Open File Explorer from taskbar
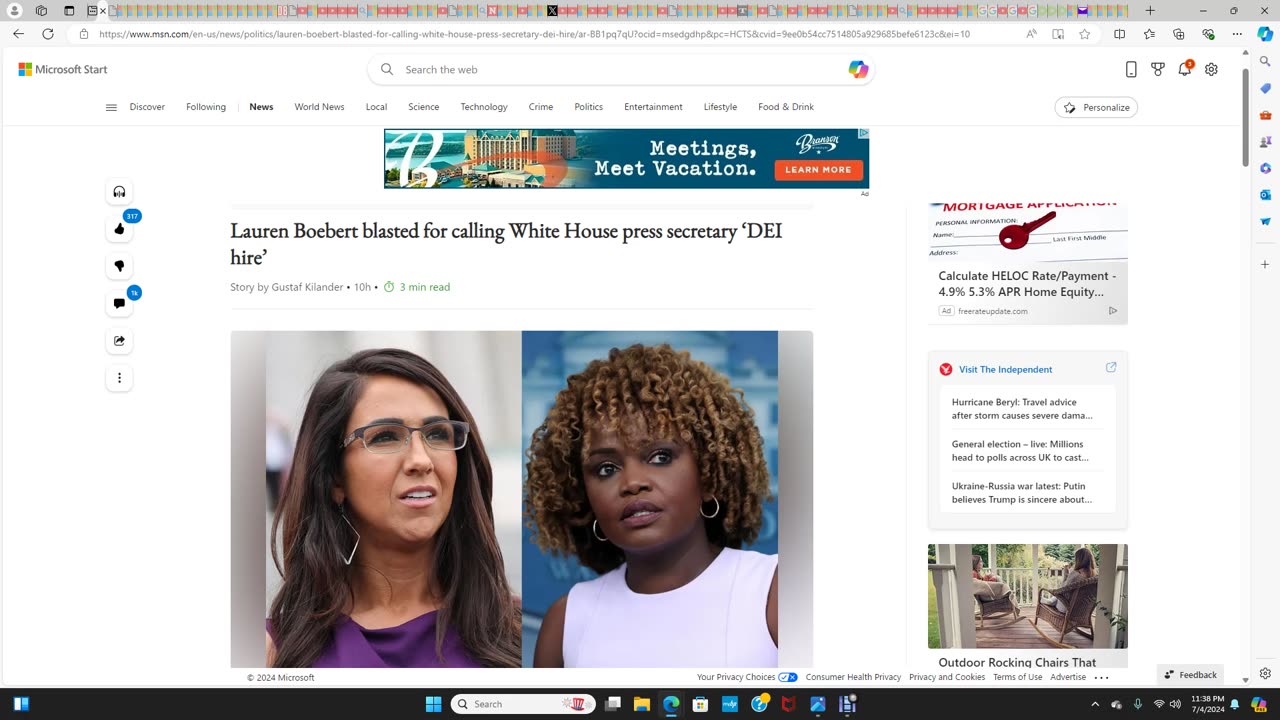Viewport: 1280px width, 720px height. (642, 704)
